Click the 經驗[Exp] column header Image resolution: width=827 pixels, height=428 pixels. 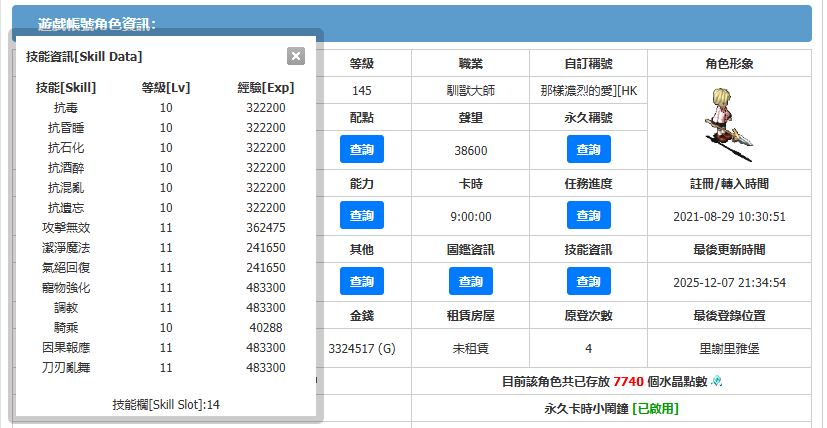pyautogui.click(x=266, y=88)
